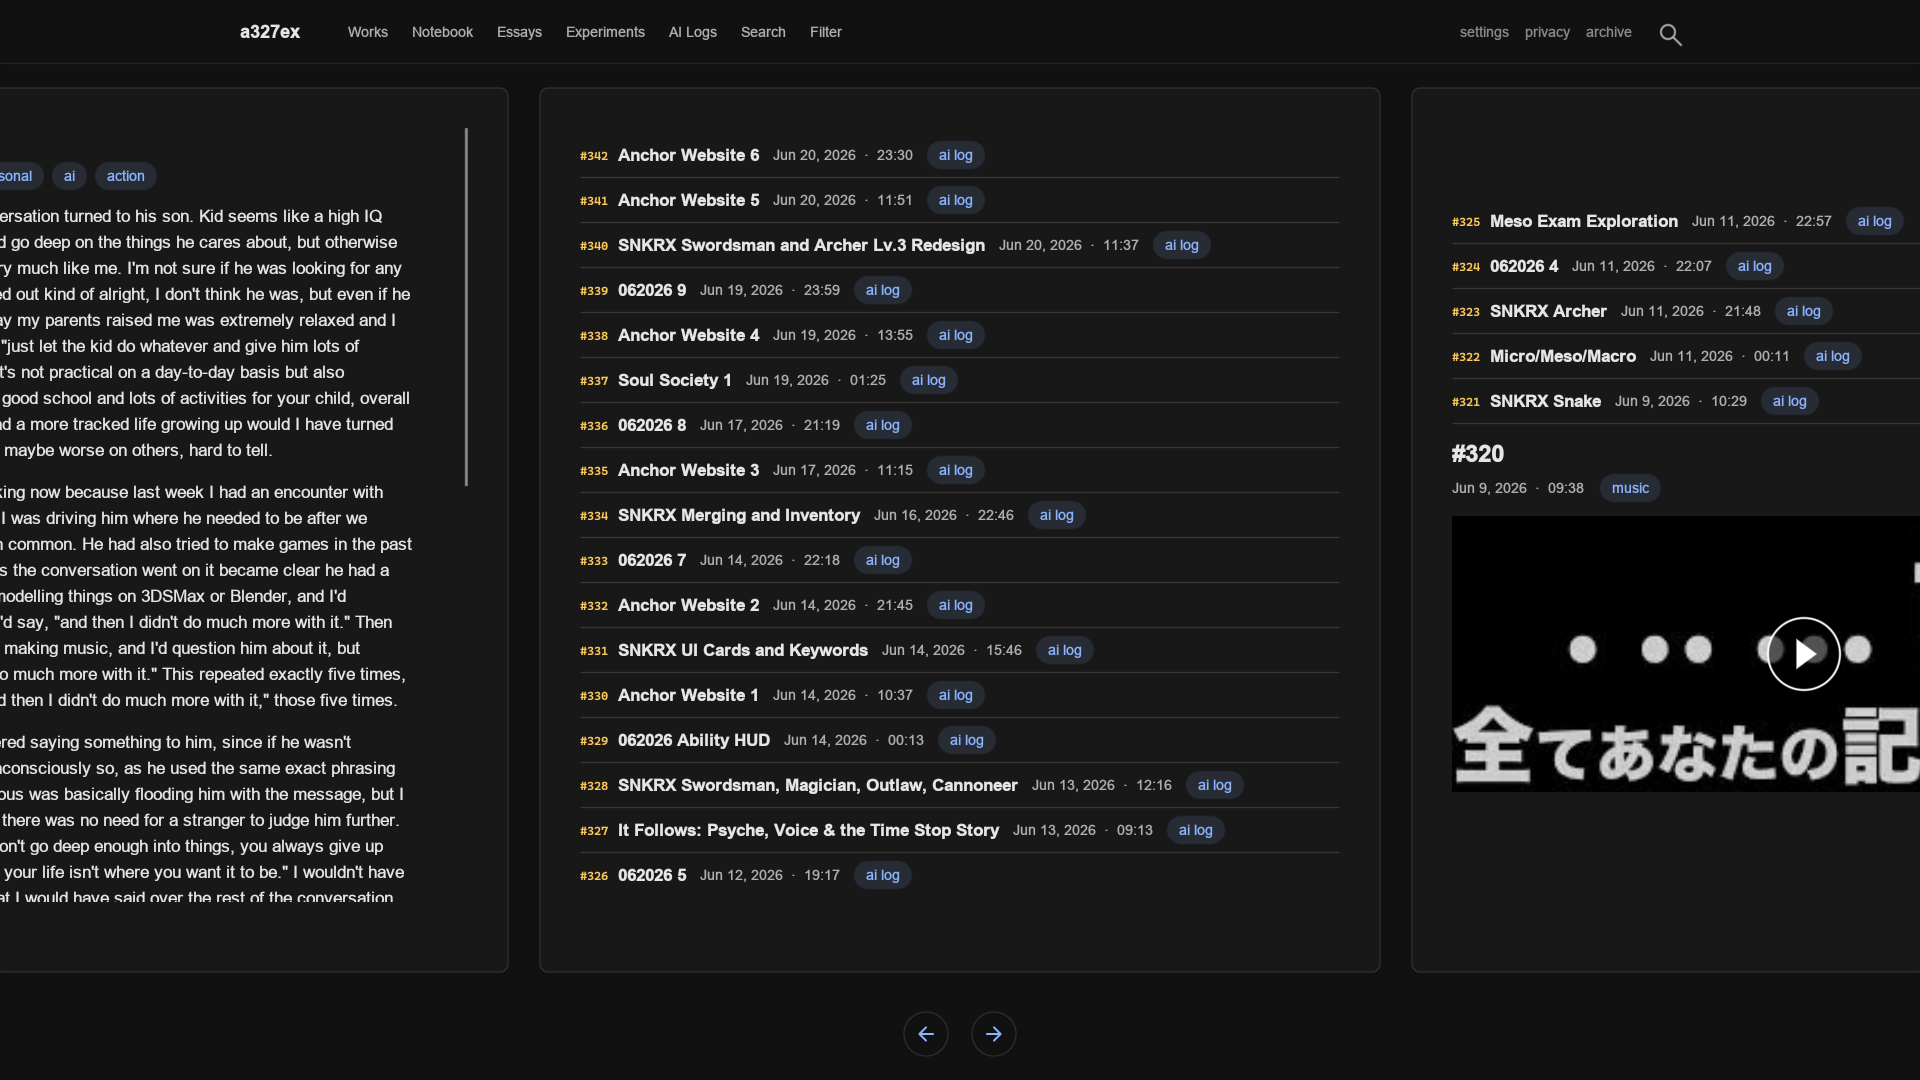Open the archive link
Image resolution: width=1920 pixels, height=1080 pixels.
1608,32
